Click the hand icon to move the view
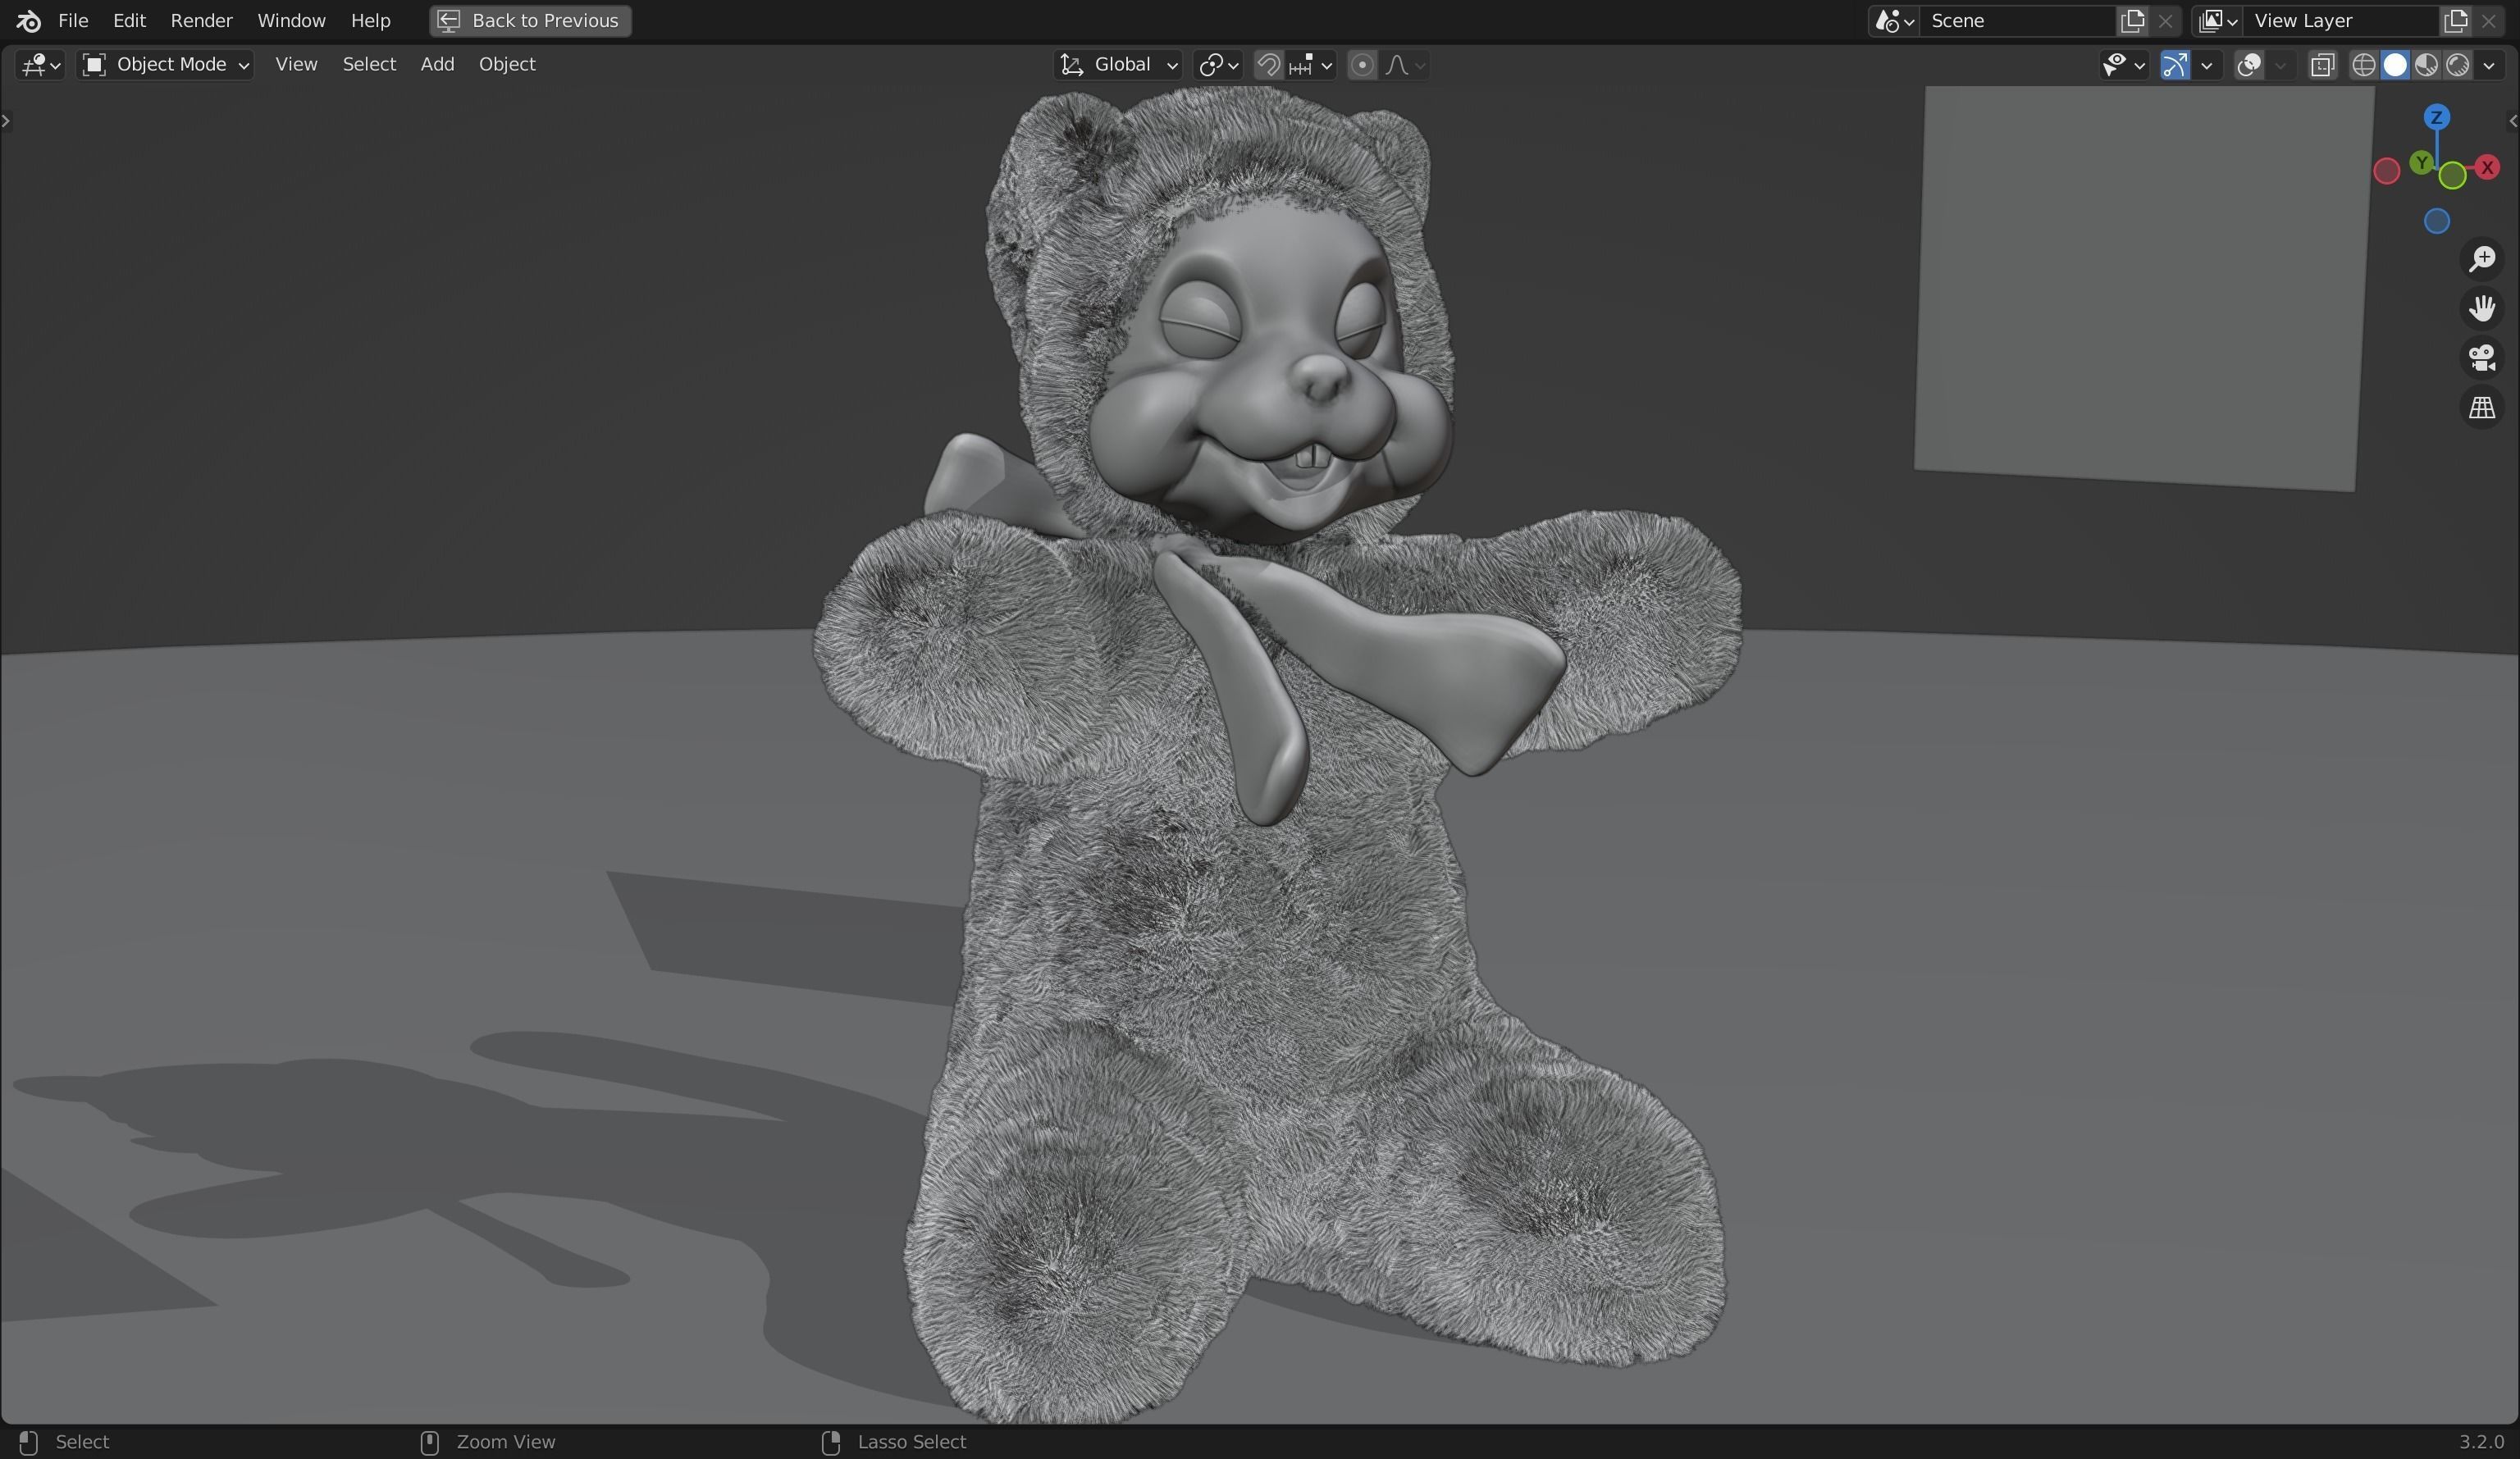Image resolution: width=2520 pixels, height=1459 pixels. [2483, 307]
